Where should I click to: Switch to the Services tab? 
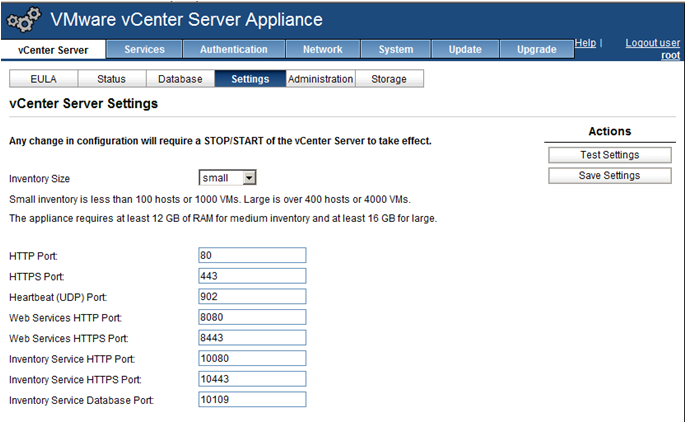pos(144,50)
